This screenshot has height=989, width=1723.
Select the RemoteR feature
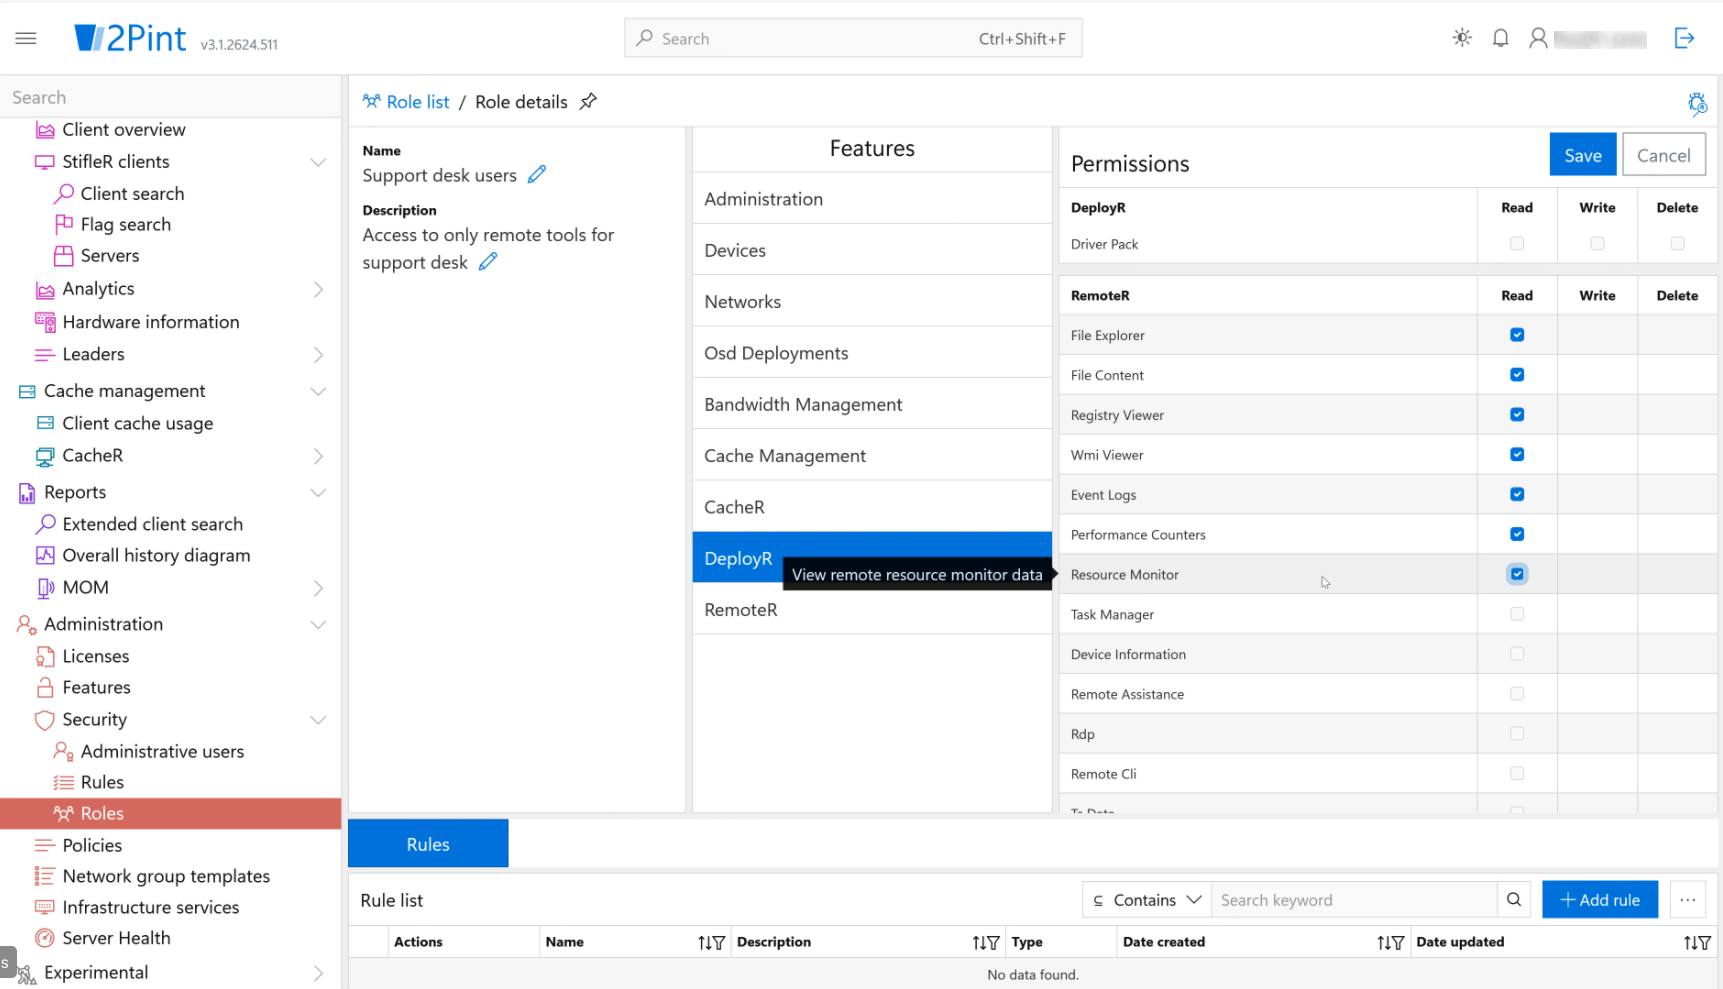point(871,609)
